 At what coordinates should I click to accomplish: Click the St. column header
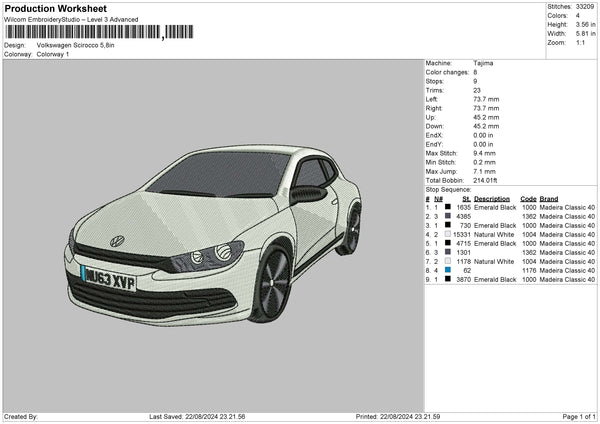coord(466,199)
